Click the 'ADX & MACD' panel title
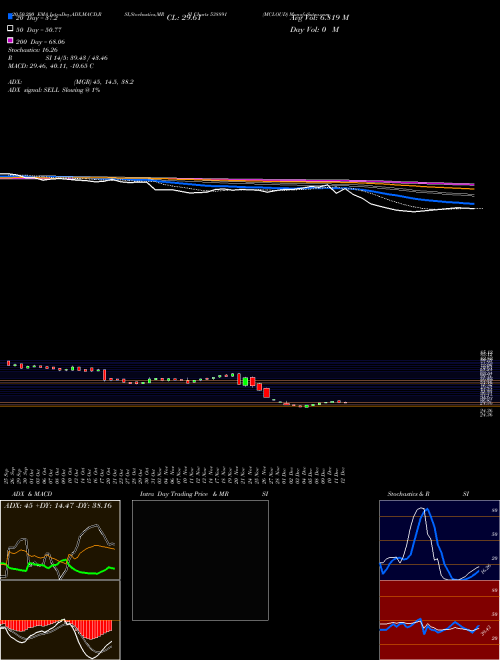Image resolution: width=500 pixels, height=660 pixels. (32, 494)
